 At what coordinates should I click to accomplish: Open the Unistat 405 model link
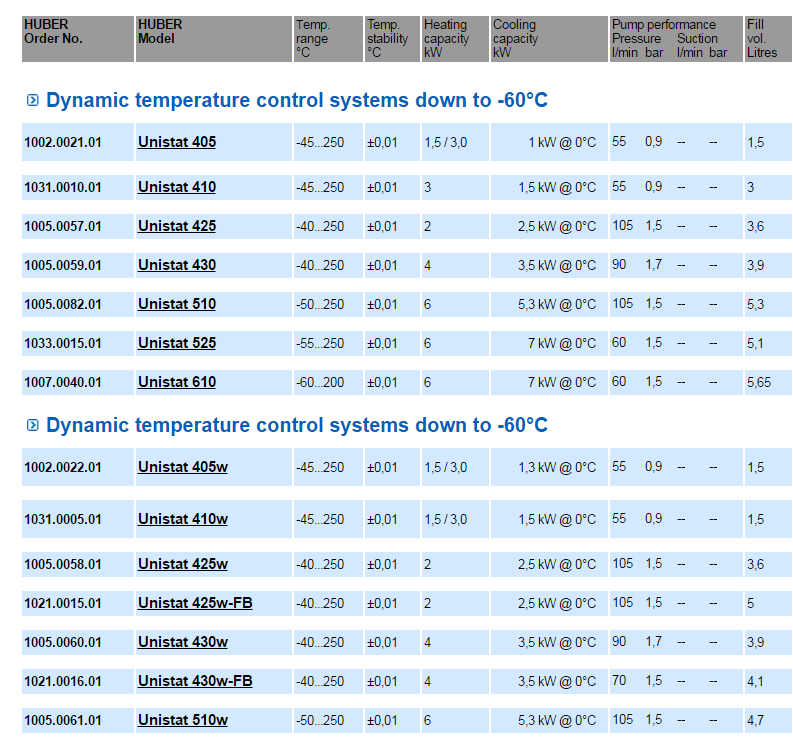177,142
